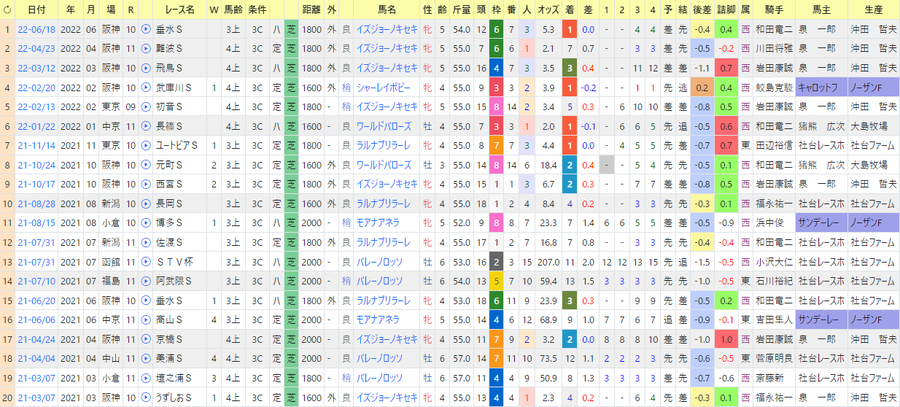Click the play icon next to 高山S
The width and height of the screenshot is (900, 407).
click(145, 320)
